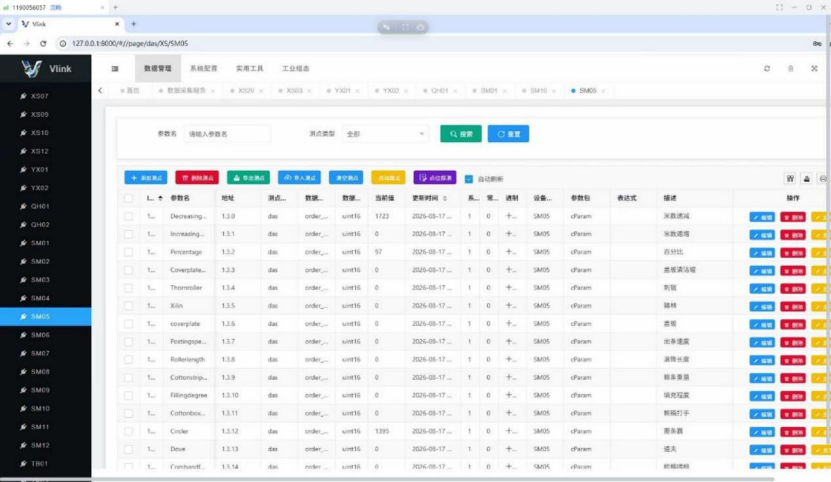Reload the page with the browser refresh icon

tap(43, 43)
